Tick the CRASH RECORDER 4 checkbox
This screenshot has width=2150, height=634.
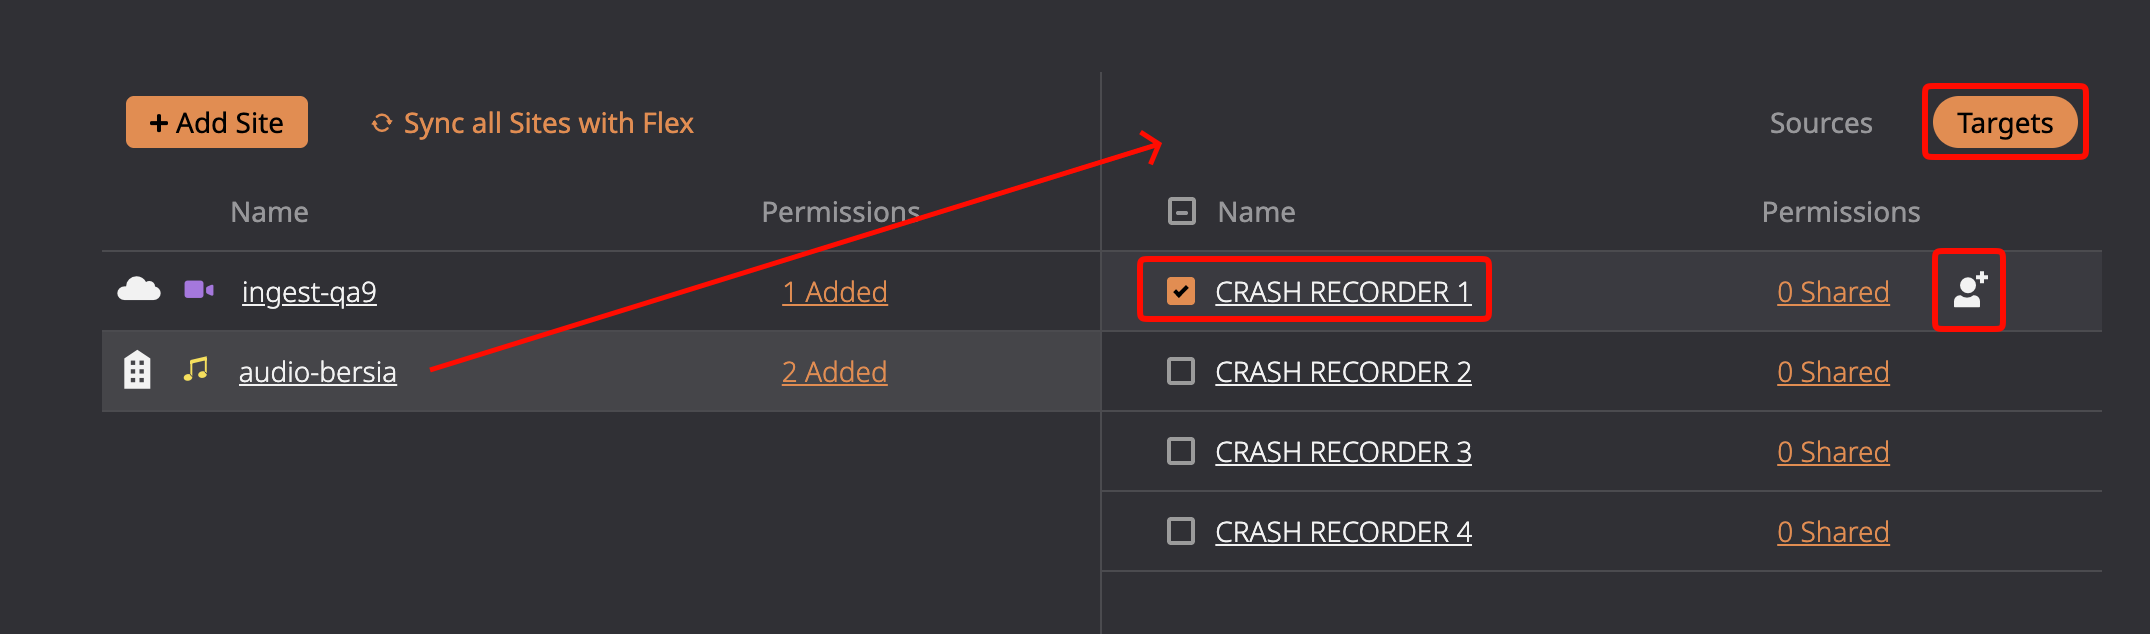(1181, 531)
